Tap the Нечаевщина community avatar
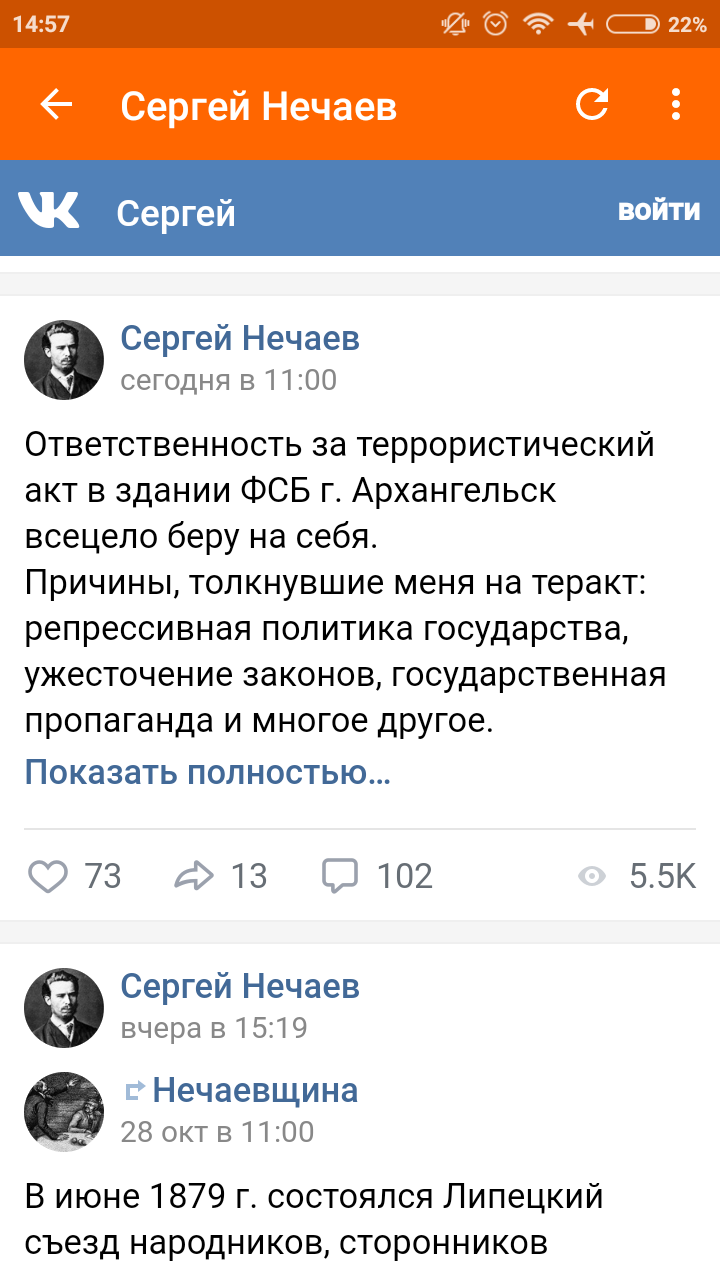720x1280 pixels. [x=64, y=1111]
